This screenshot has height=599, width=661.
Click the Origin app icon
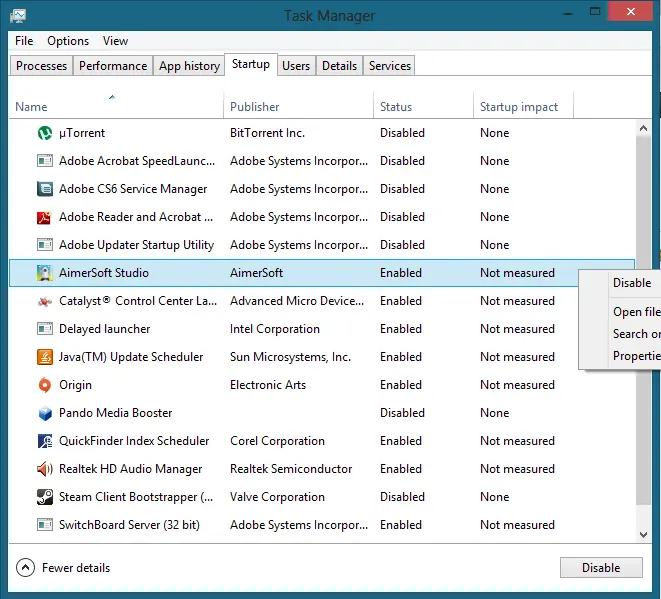[45, 385]
